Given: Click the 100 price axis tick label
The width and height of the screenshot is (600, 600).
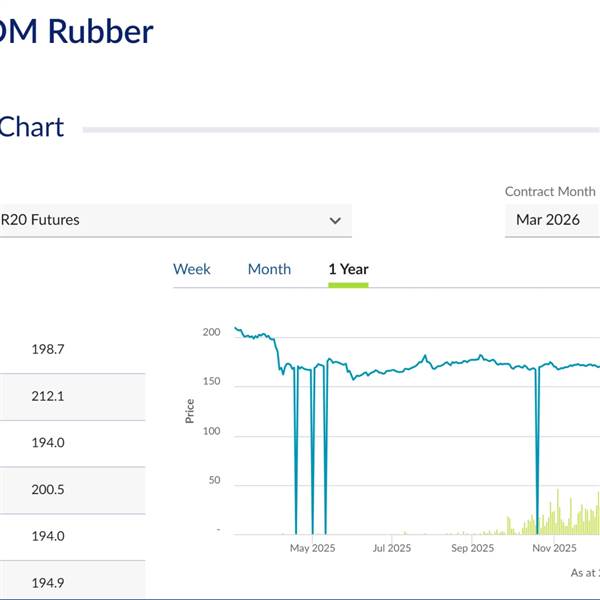Looking at the screenshot, I should pos(212,431).
